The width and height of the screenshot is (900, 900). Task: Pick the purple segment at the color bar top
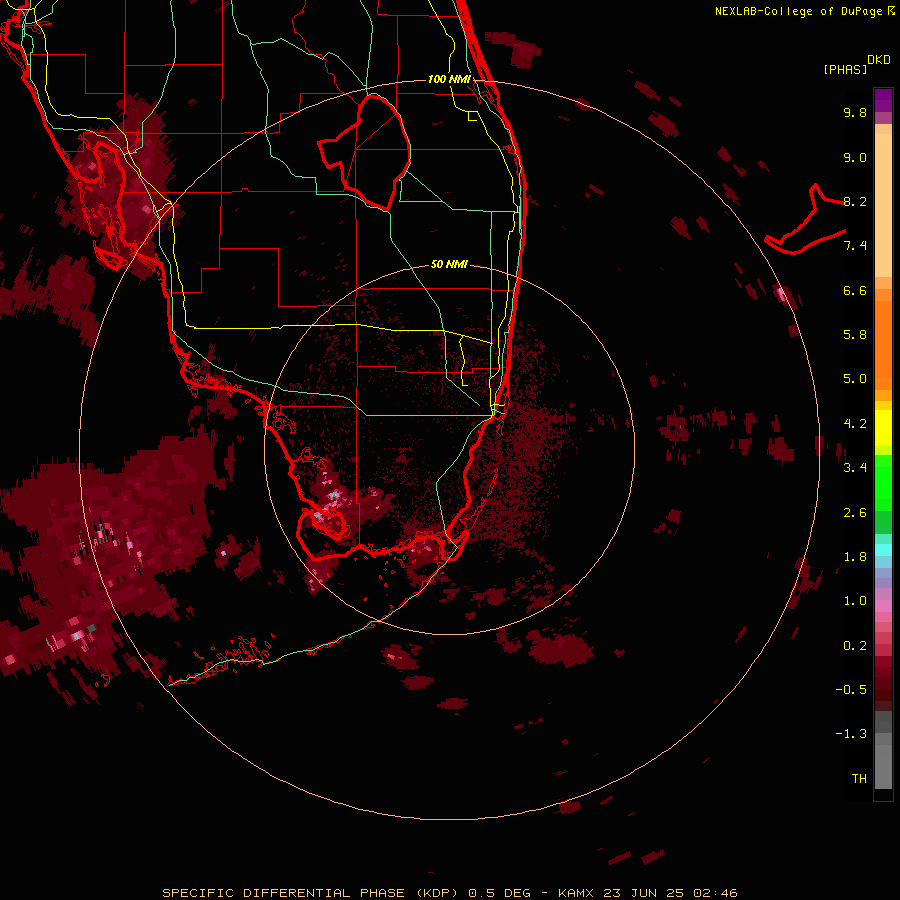coord(883,100)
